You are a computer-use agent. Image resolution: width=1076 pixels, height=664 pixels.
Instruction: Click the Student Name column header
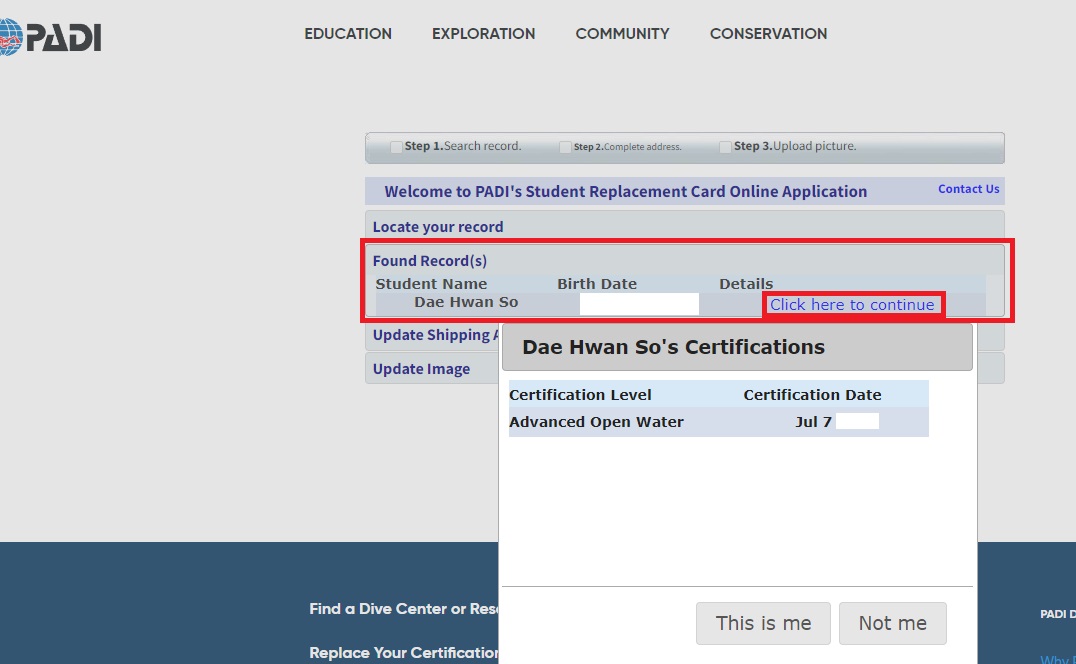(x=431, y=284)
